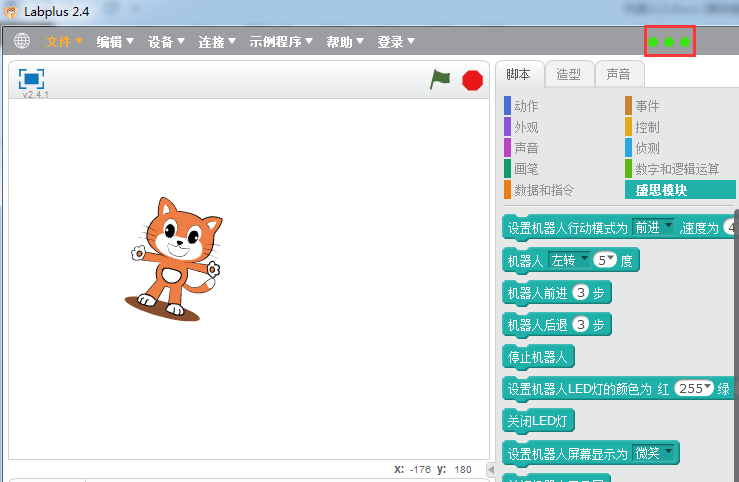This screenshot has width=739, height=482.
Task: Open the 设备 menu
Action: pos(166,41)
